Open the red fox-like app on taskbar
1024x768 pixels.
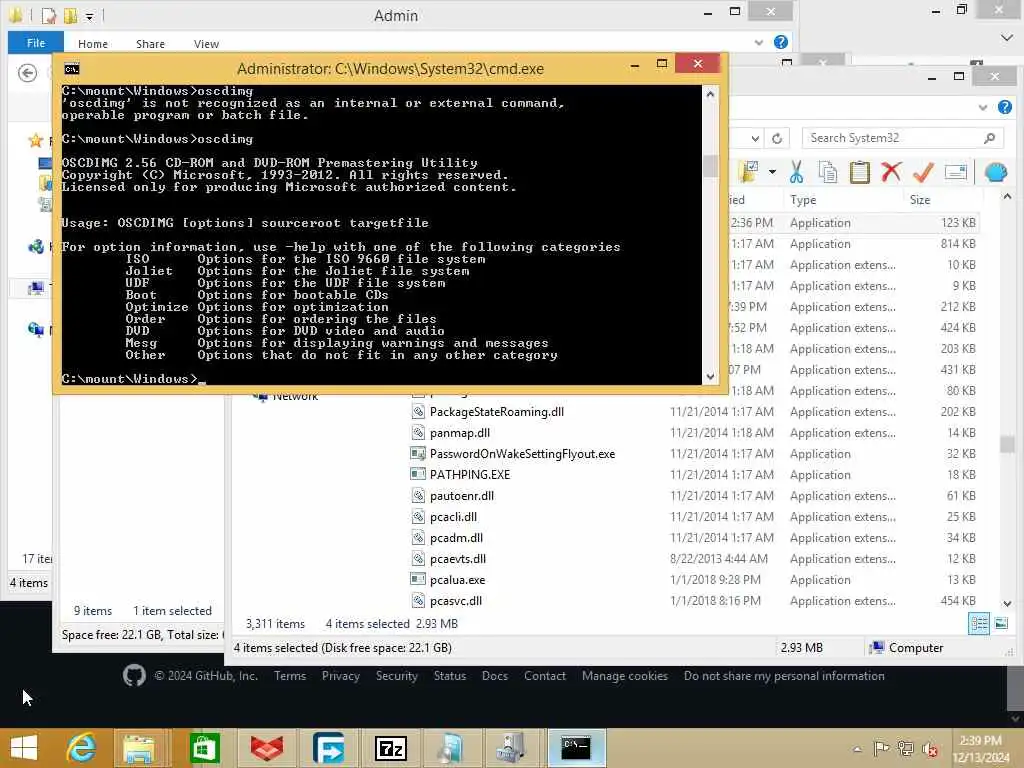(x=266, y=748)
